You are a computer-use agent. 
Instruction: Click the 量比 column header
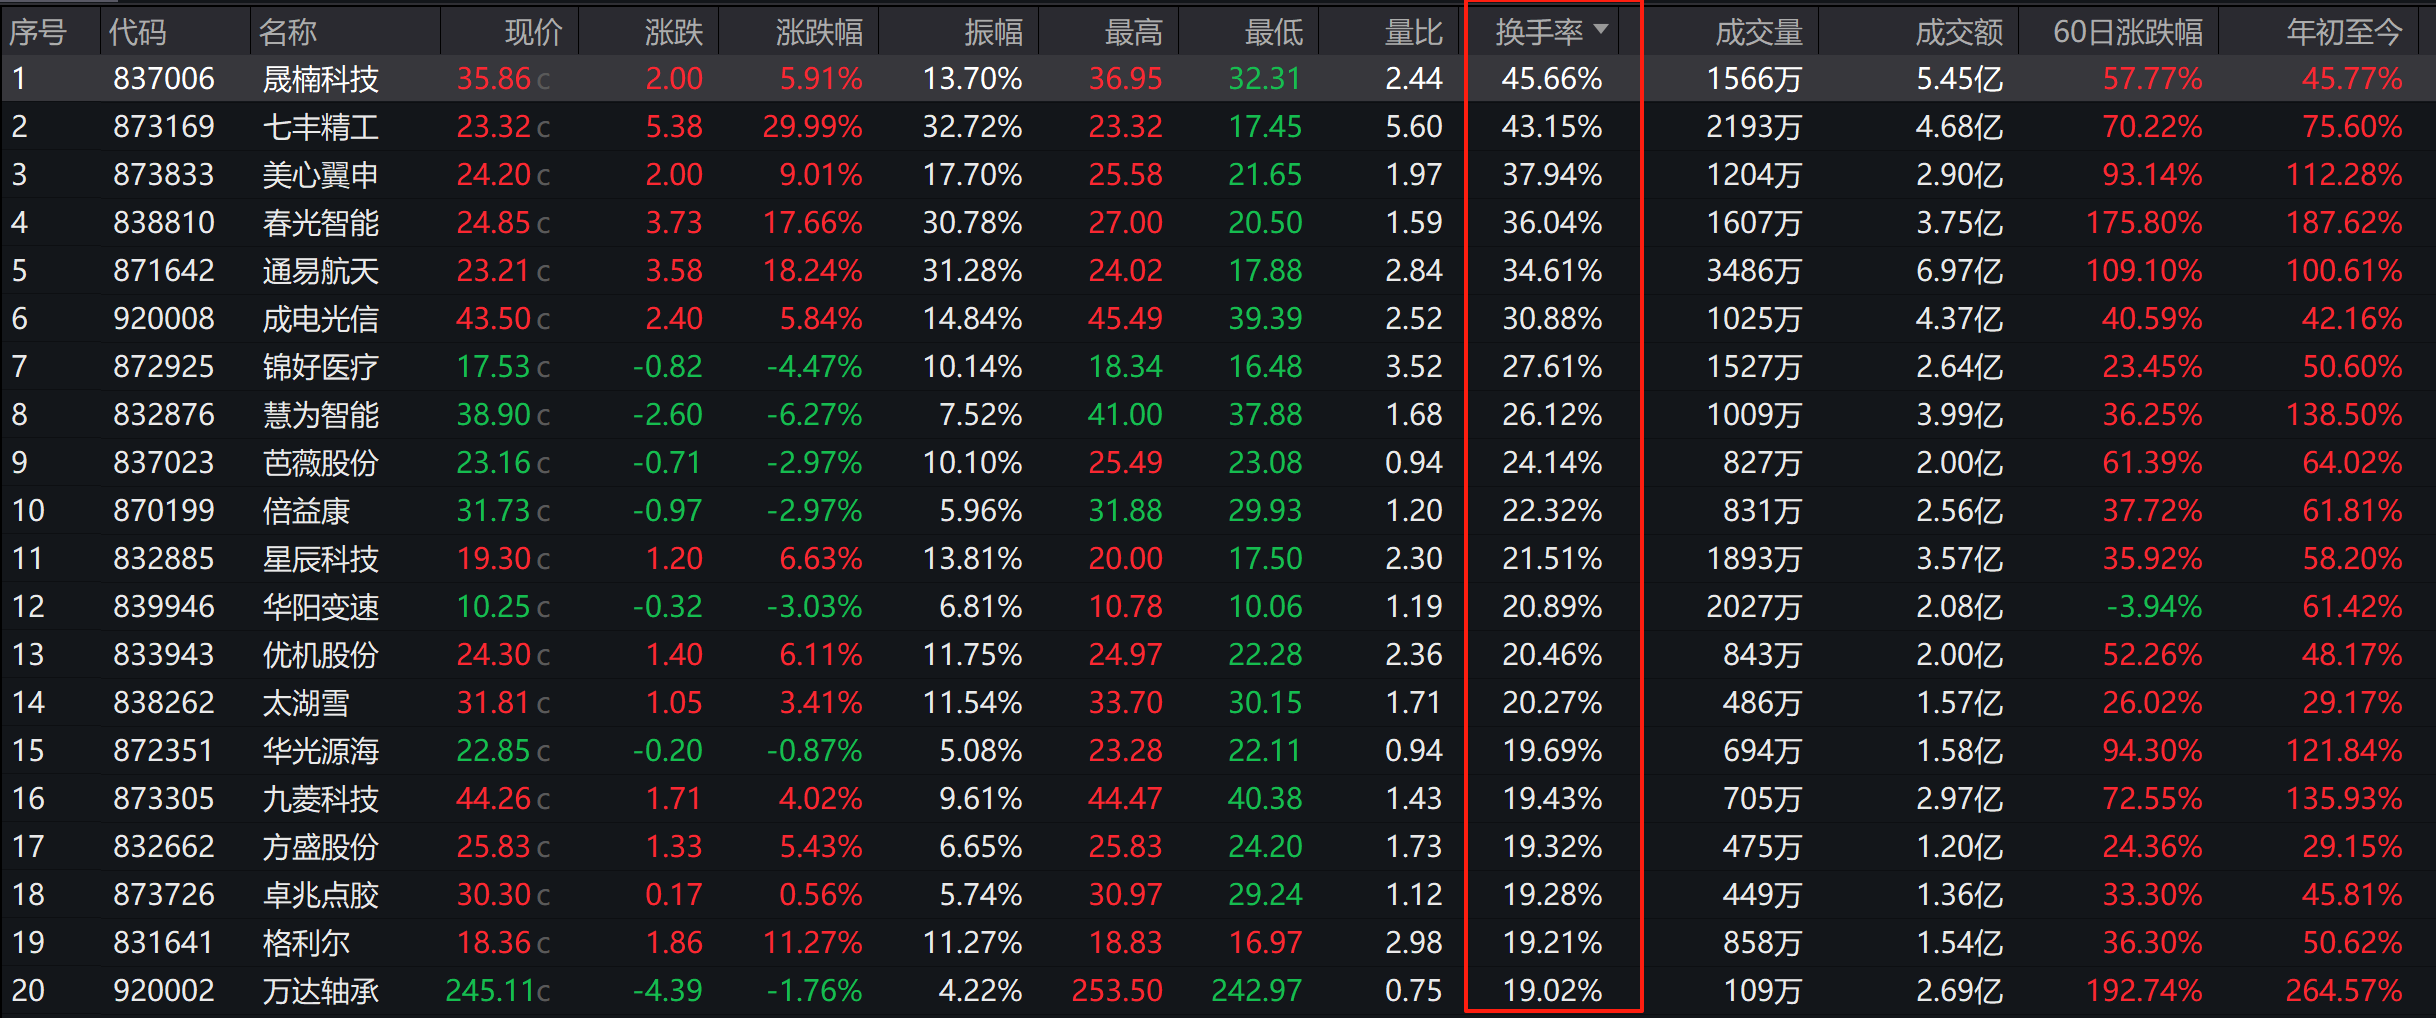(1413, 32)
